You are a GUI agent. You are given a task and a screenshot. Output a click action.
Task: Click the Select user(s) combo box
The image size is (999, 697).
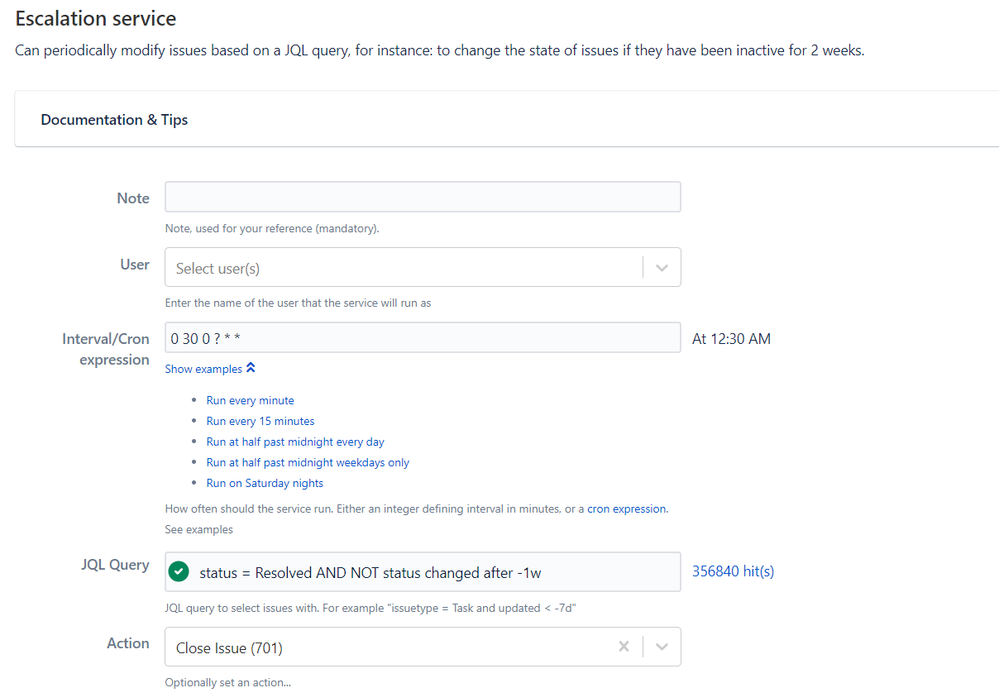click(x=422, y=267)
